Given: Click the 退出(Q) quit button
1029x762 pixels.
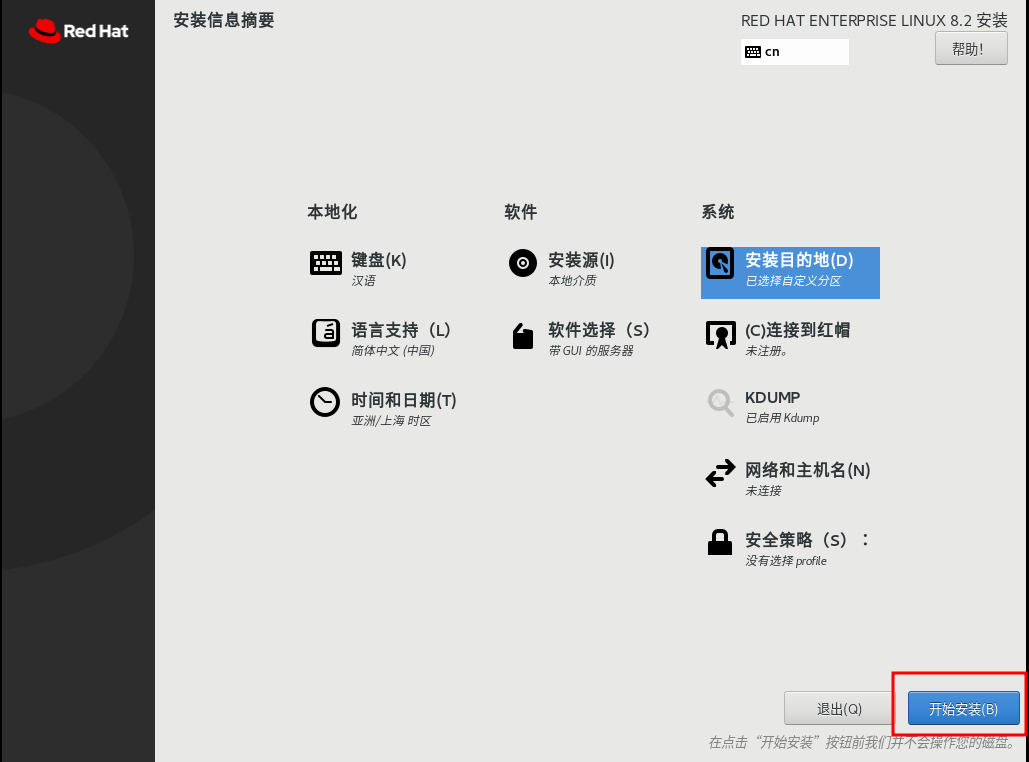Looking at the screenshot, I should 839,708.
